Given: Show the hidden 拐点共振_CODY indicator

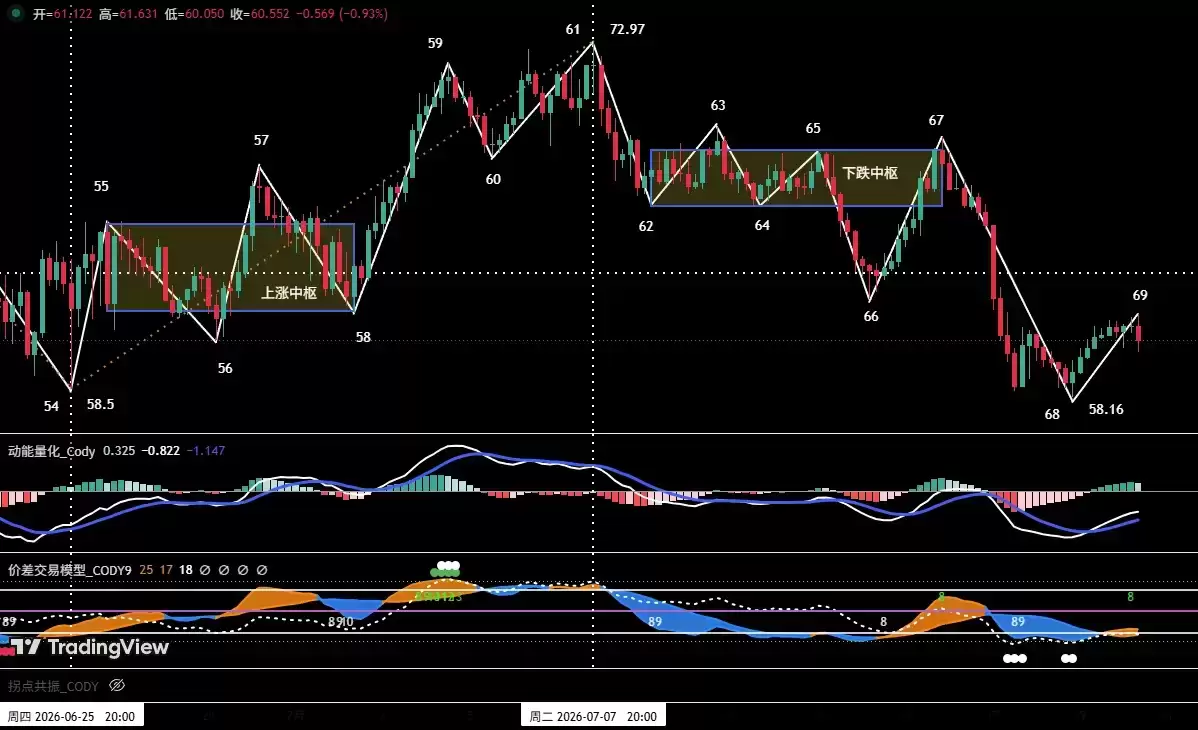Looking at the screenshot, I should (x=117, y=685).
